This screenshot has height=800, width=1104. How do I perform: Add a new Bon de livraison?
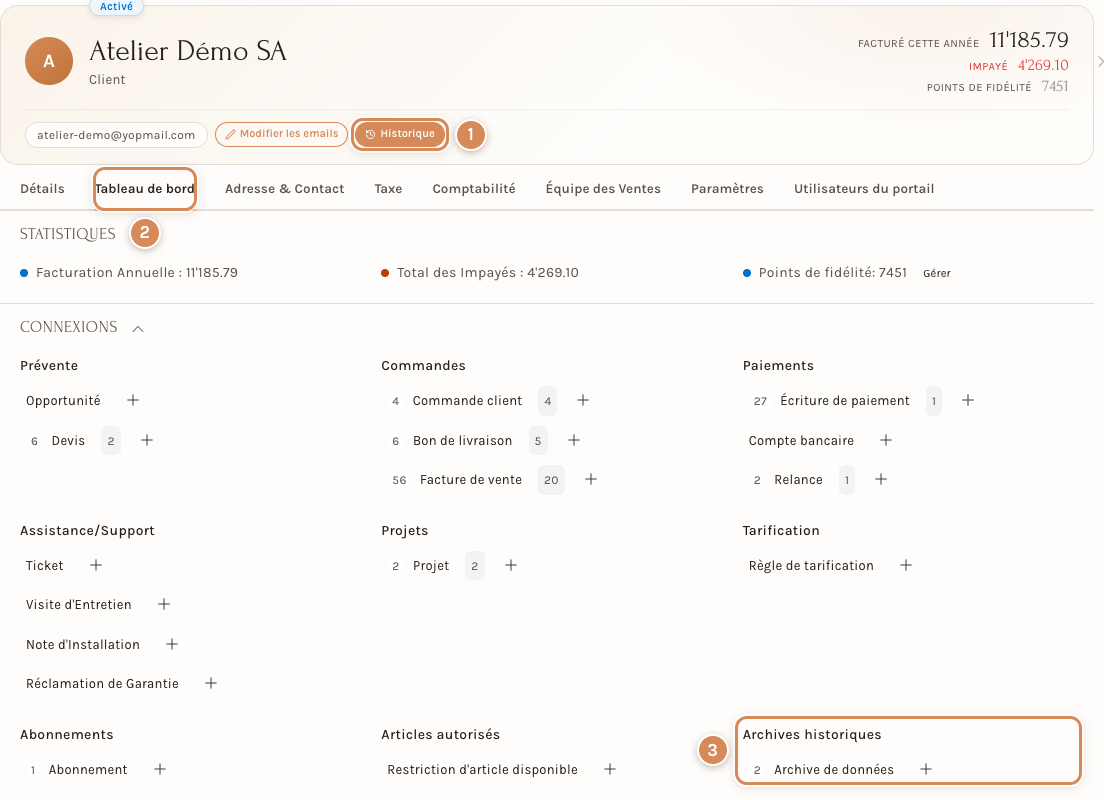point(574,440)
